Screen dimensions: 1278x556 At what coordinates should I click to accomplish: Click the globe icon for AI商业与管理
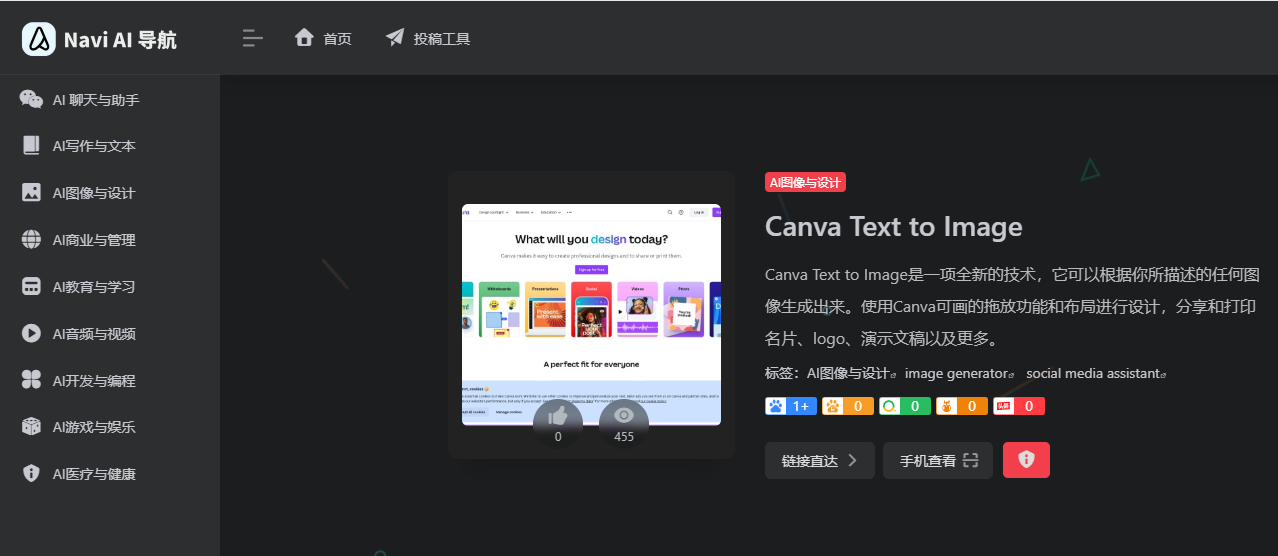[32, 240]
